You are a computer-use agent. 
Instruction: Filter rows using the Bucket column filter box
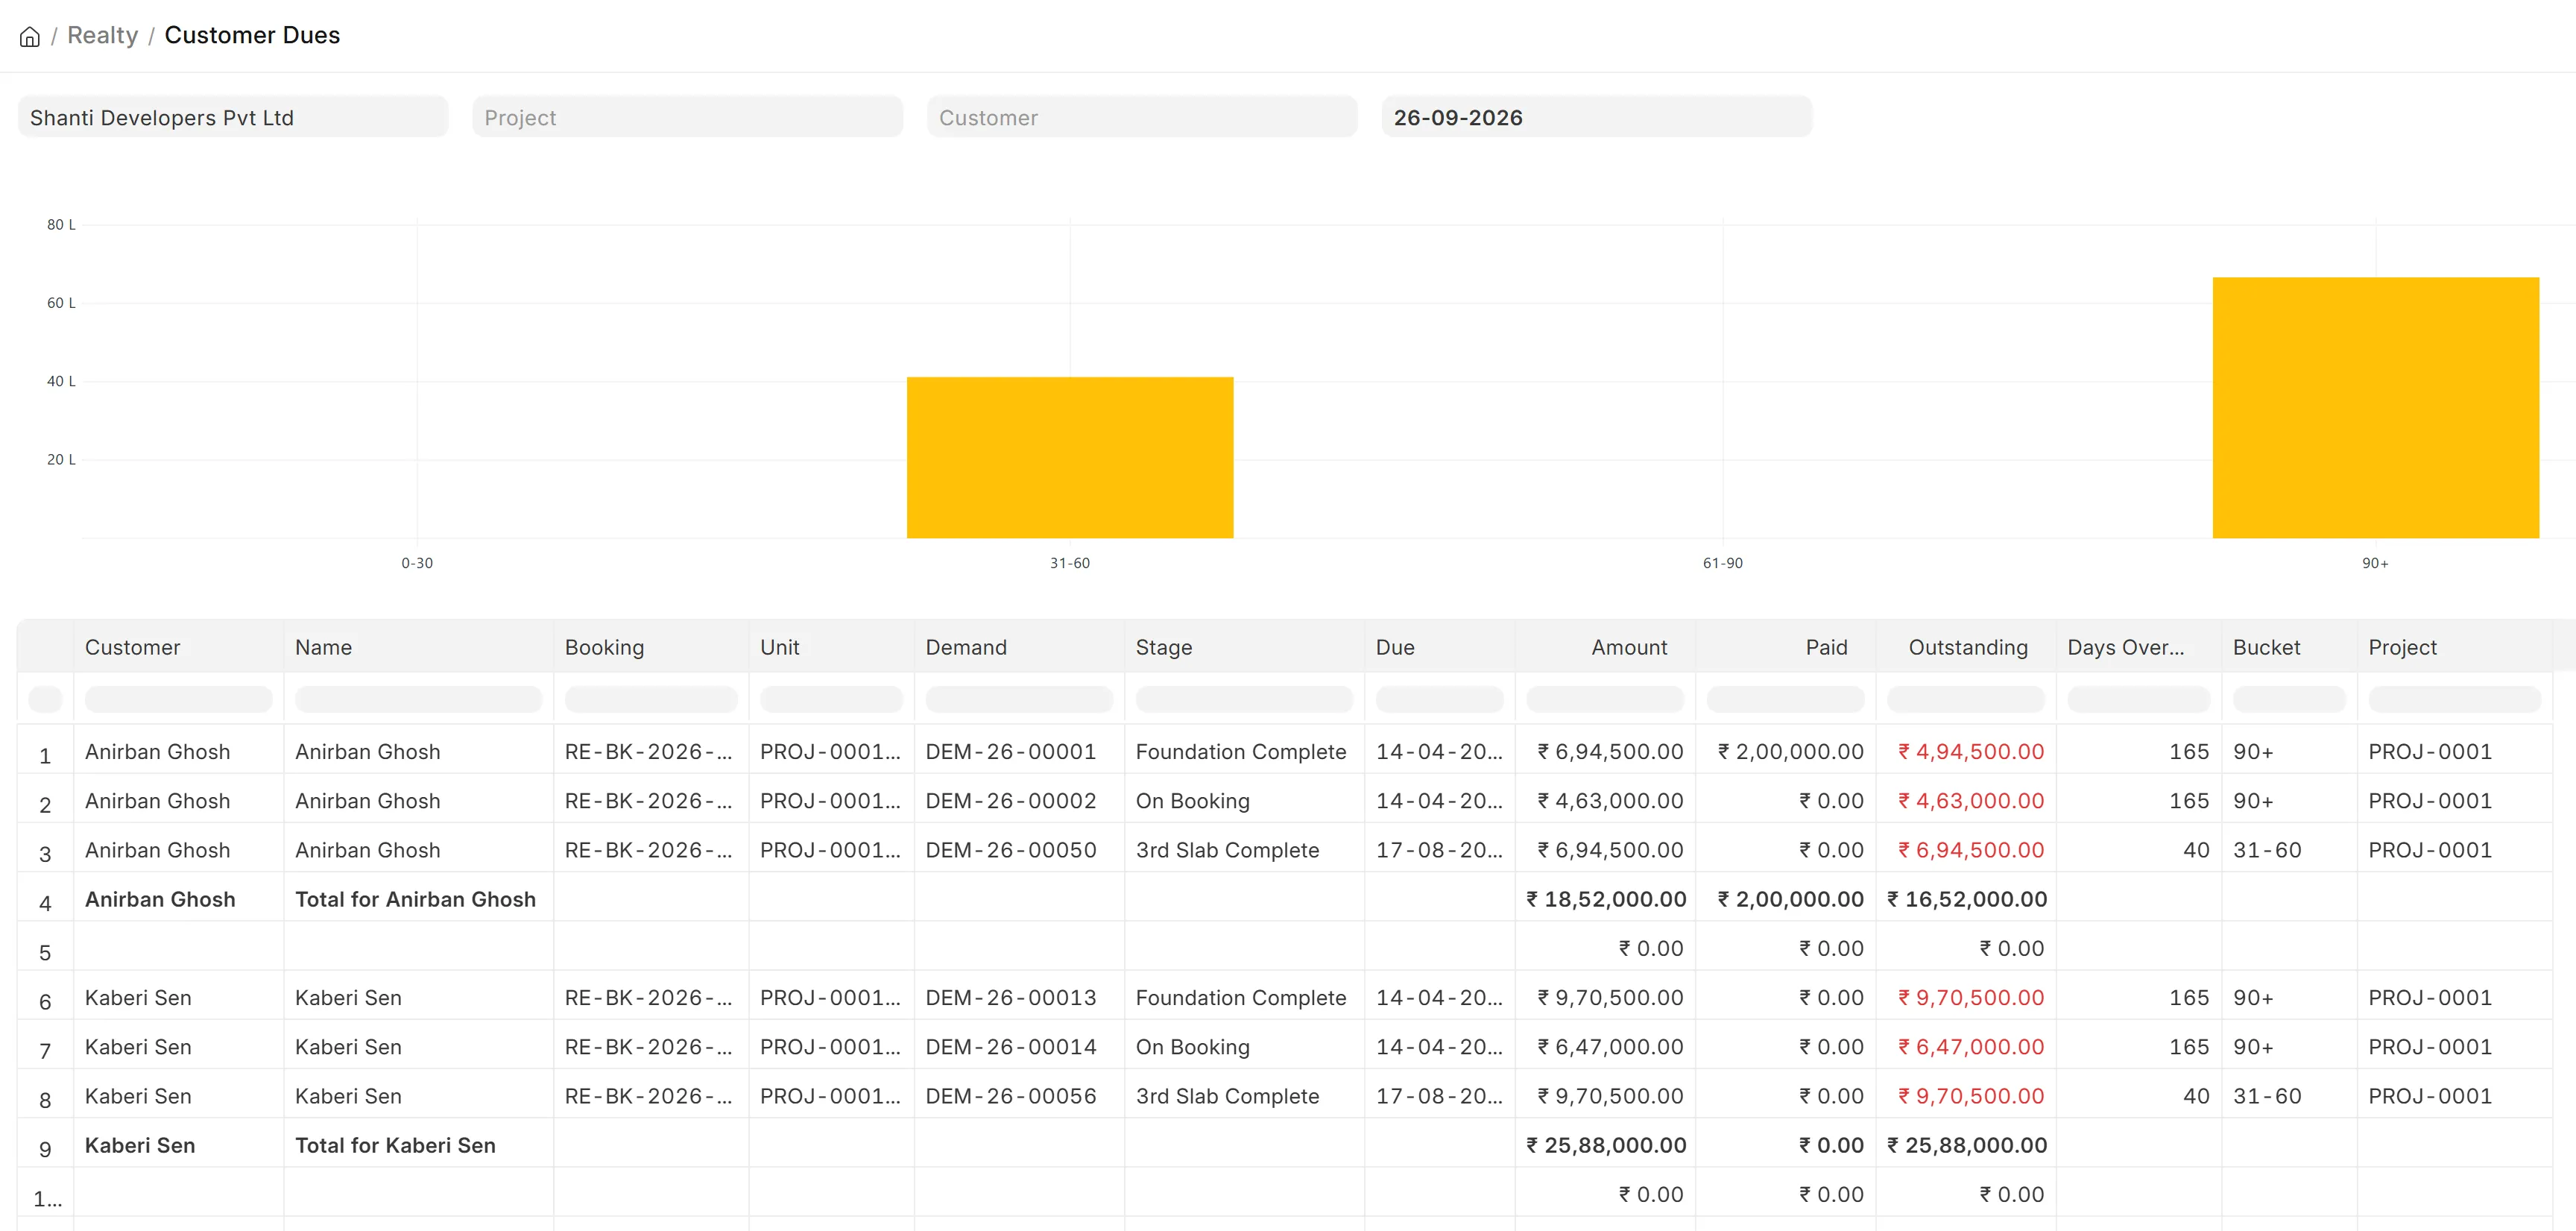(2289, 699)
